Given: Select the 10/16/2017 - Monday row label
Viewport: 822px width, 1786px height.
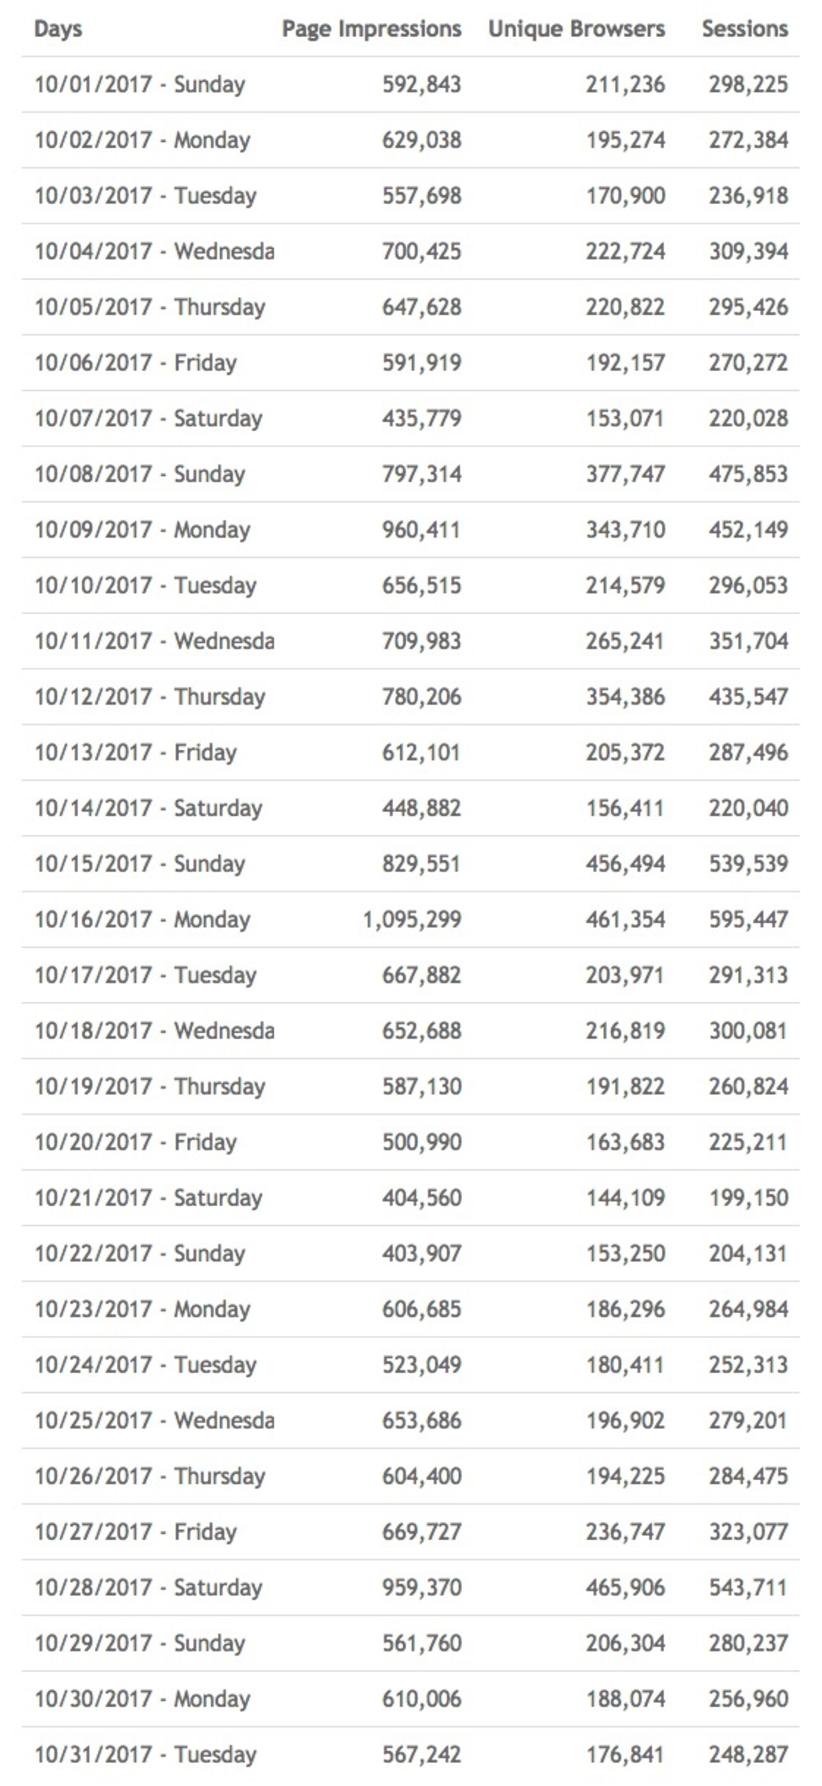Looking at the screenshot, I should point(142,919).
